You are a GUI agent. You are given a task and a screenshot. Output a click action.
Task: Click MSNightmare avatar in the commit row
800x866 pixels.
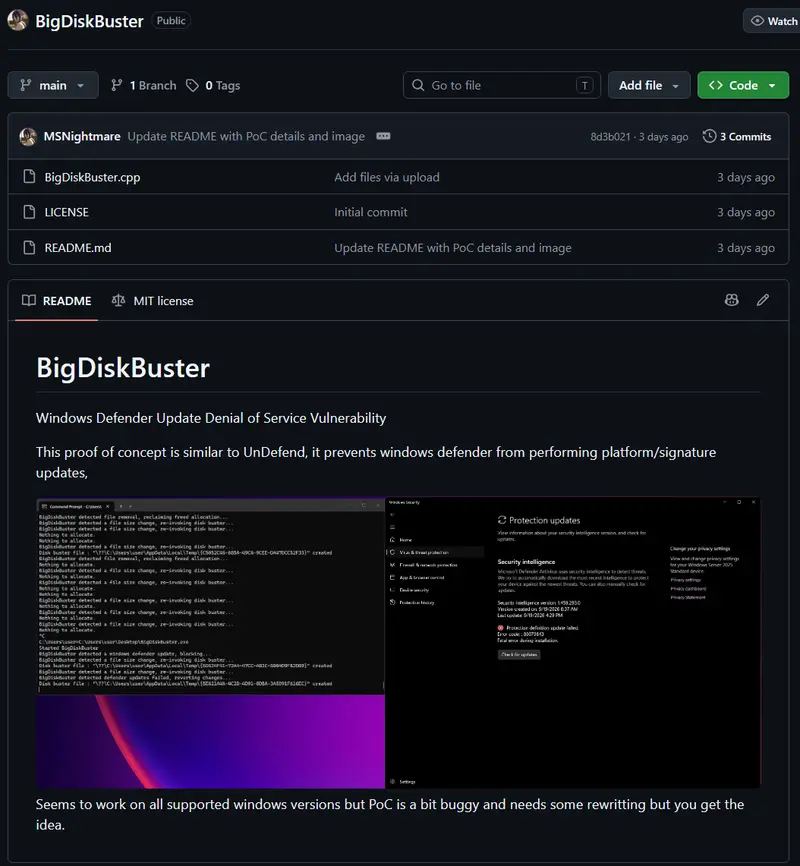28,136
